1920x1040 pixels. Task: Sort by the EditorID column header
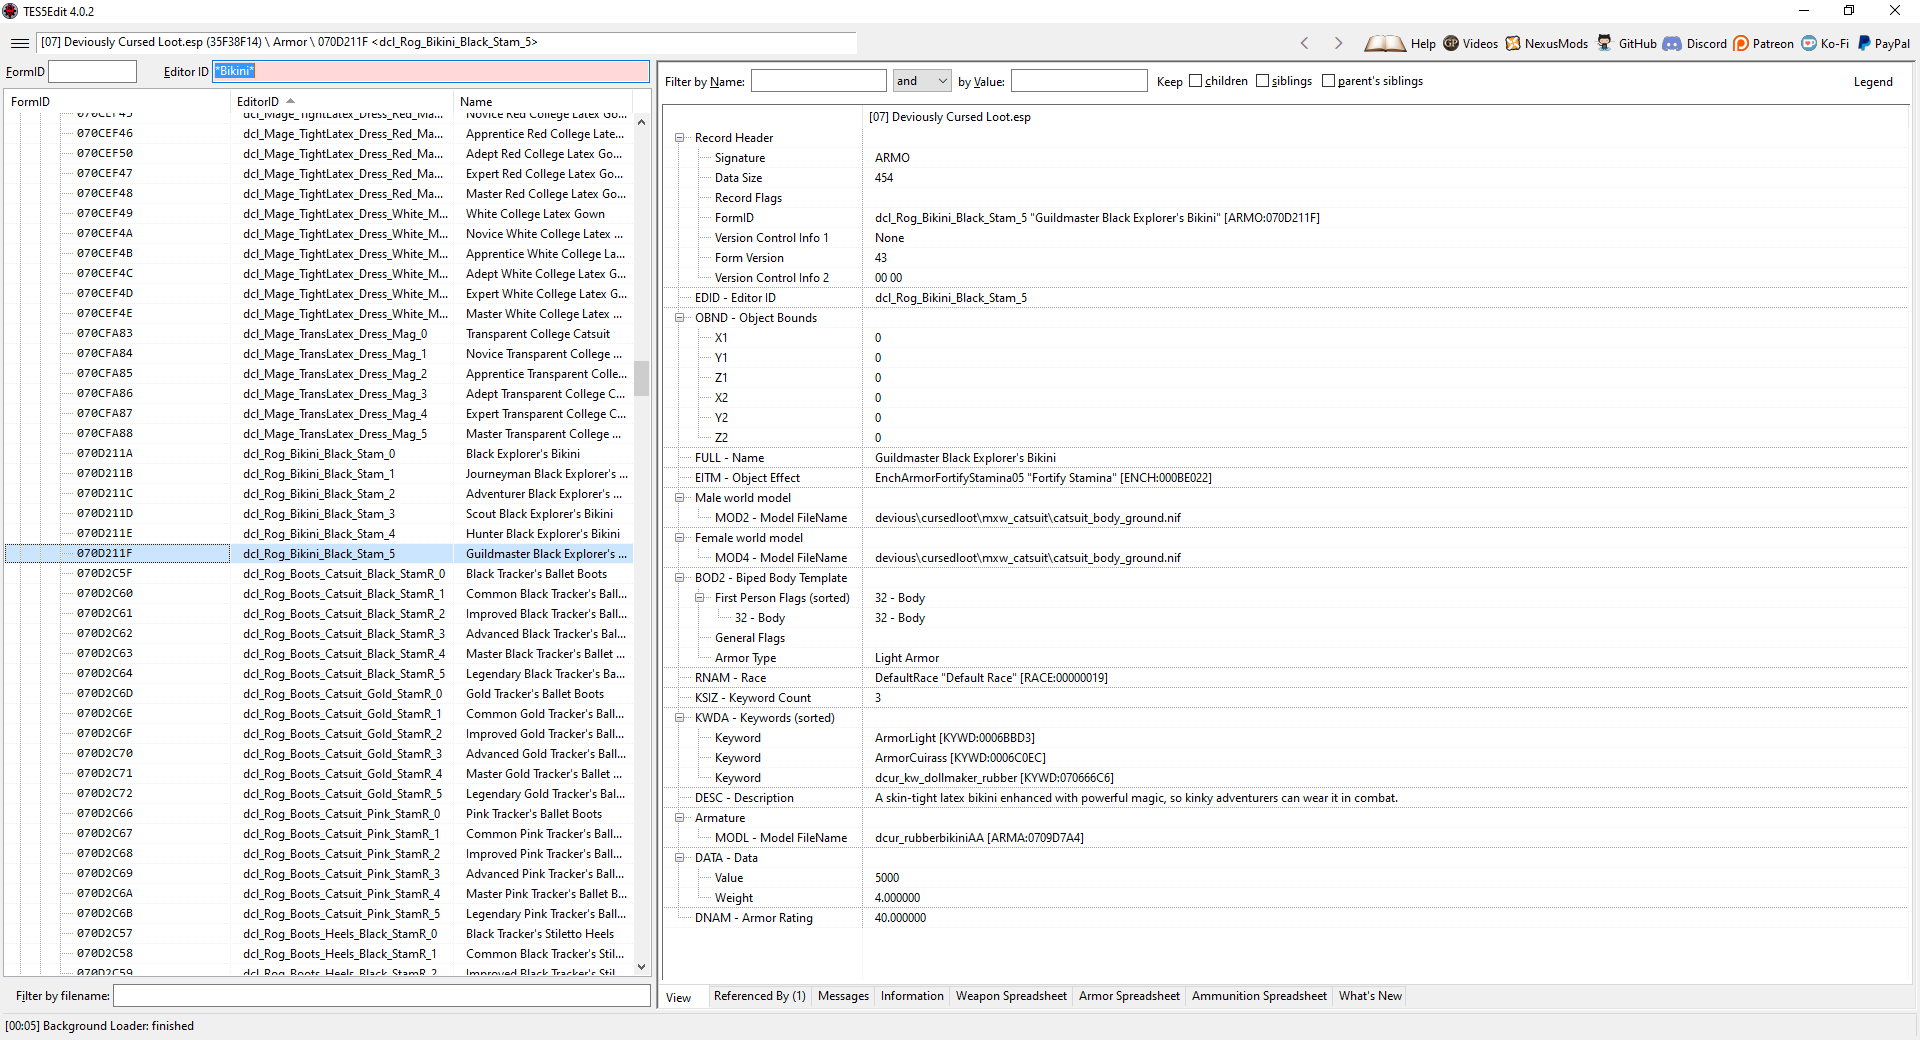click(342, 102)
